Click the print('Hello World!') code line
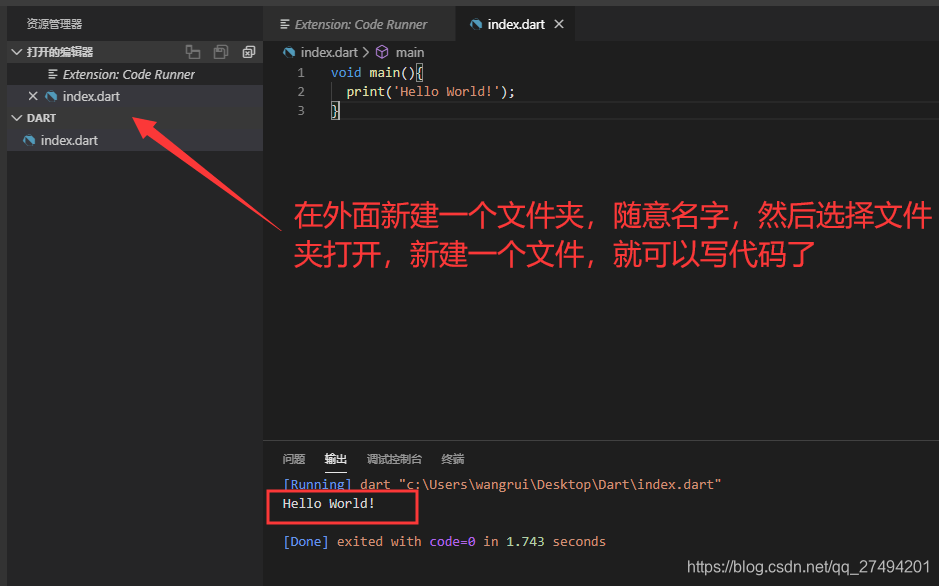The width and height of the screenshot is (939, 586). point(431,92)
